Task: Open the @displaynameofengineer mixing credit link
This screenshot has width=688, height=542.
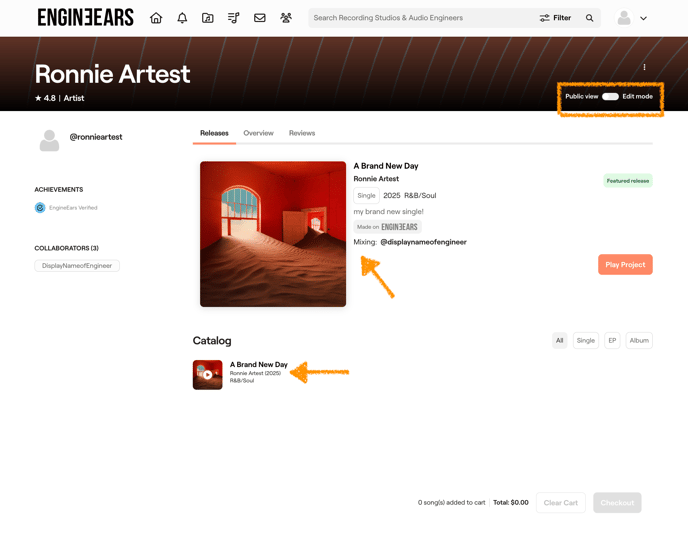Action: pyautogui.click(x=423, y=242)
